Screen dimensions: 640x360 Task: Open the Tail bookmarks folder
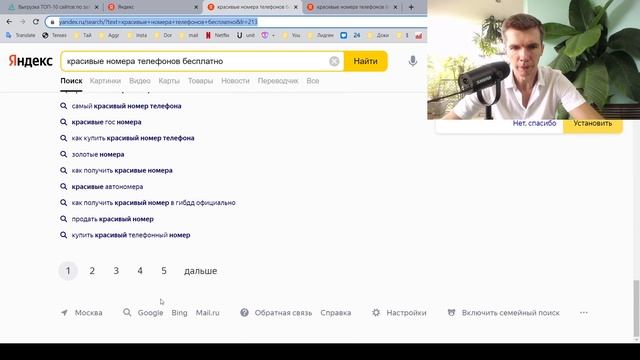pyautogui.click(x=83, y=36)
